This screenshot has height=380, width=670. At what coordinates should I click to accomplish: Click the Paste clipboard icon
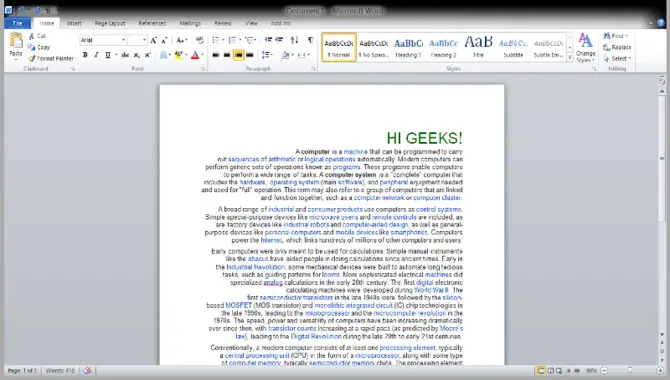(x=16, y=41)
